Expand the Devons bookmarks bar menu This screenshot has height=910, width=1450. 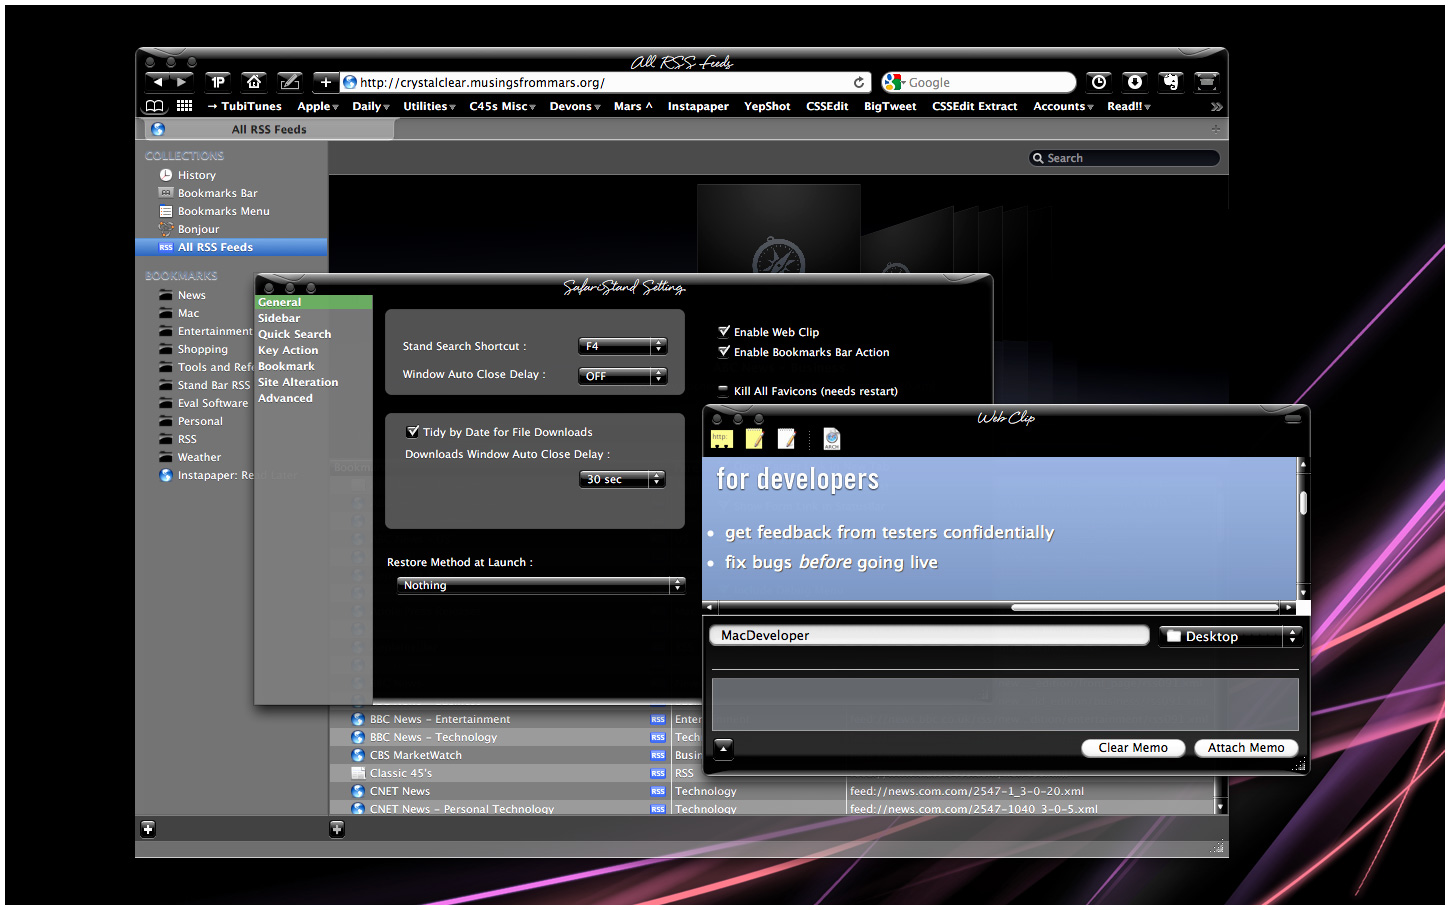click(x=574, y=106)
